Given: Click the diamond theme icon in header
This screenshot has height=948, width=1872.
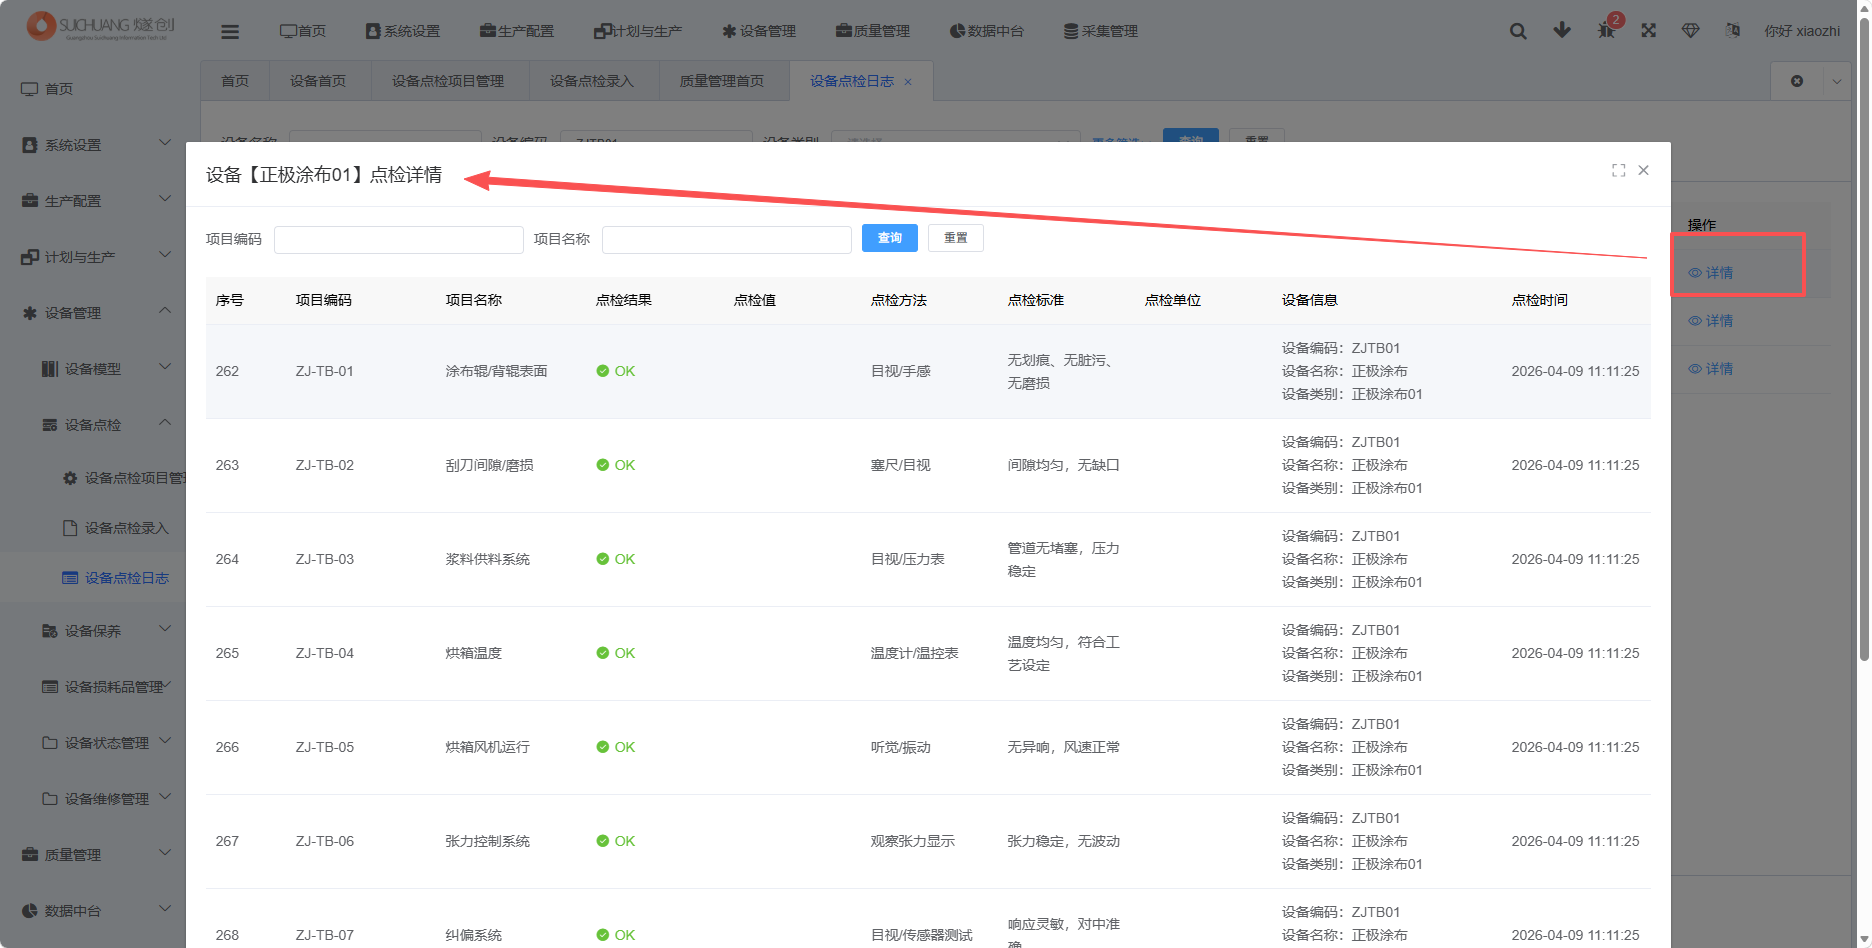Looking at the screenshot, I should (1691, 31).
